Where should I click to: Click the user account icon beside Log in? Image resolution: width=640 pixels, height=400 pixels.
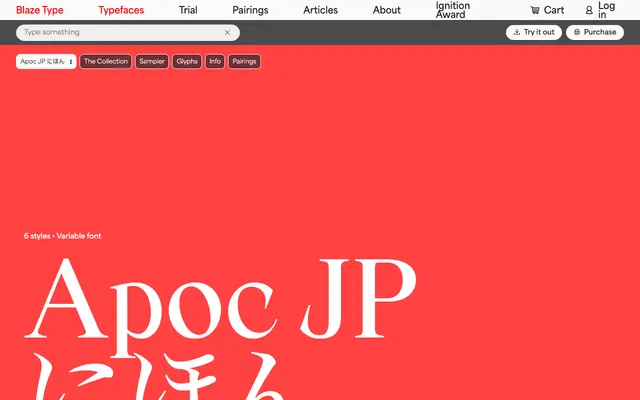(x=589, y=10)
